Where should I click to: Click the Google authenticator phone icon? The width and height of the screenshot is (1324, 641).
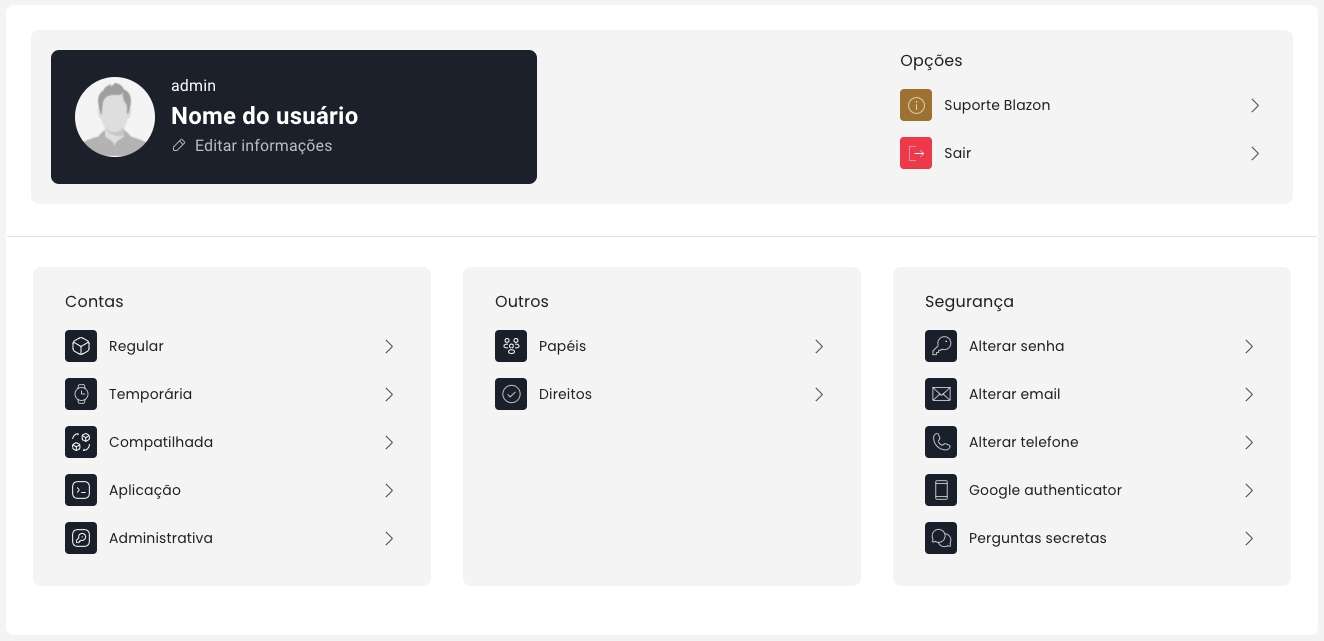tap(941, 490)
